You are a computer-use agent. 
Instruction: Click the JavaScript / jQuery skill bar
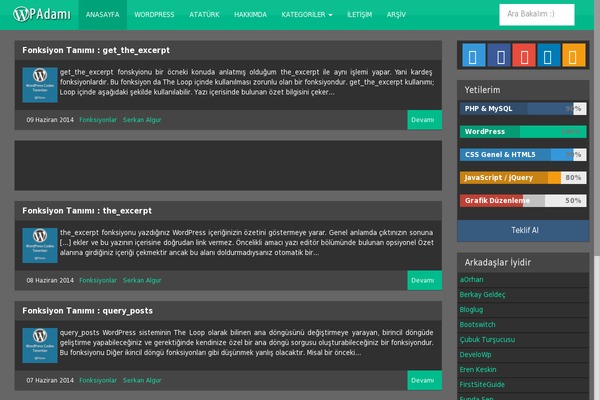tap(523, 178)
